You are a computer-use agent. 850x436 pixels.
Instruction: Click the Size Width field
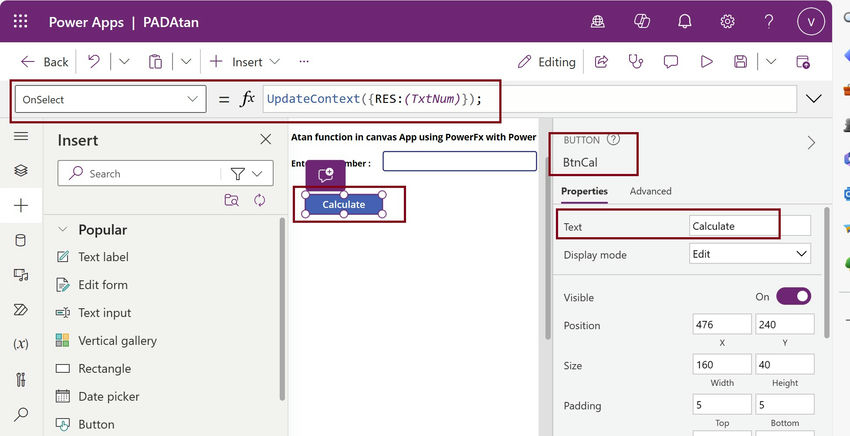coord(722,364)
